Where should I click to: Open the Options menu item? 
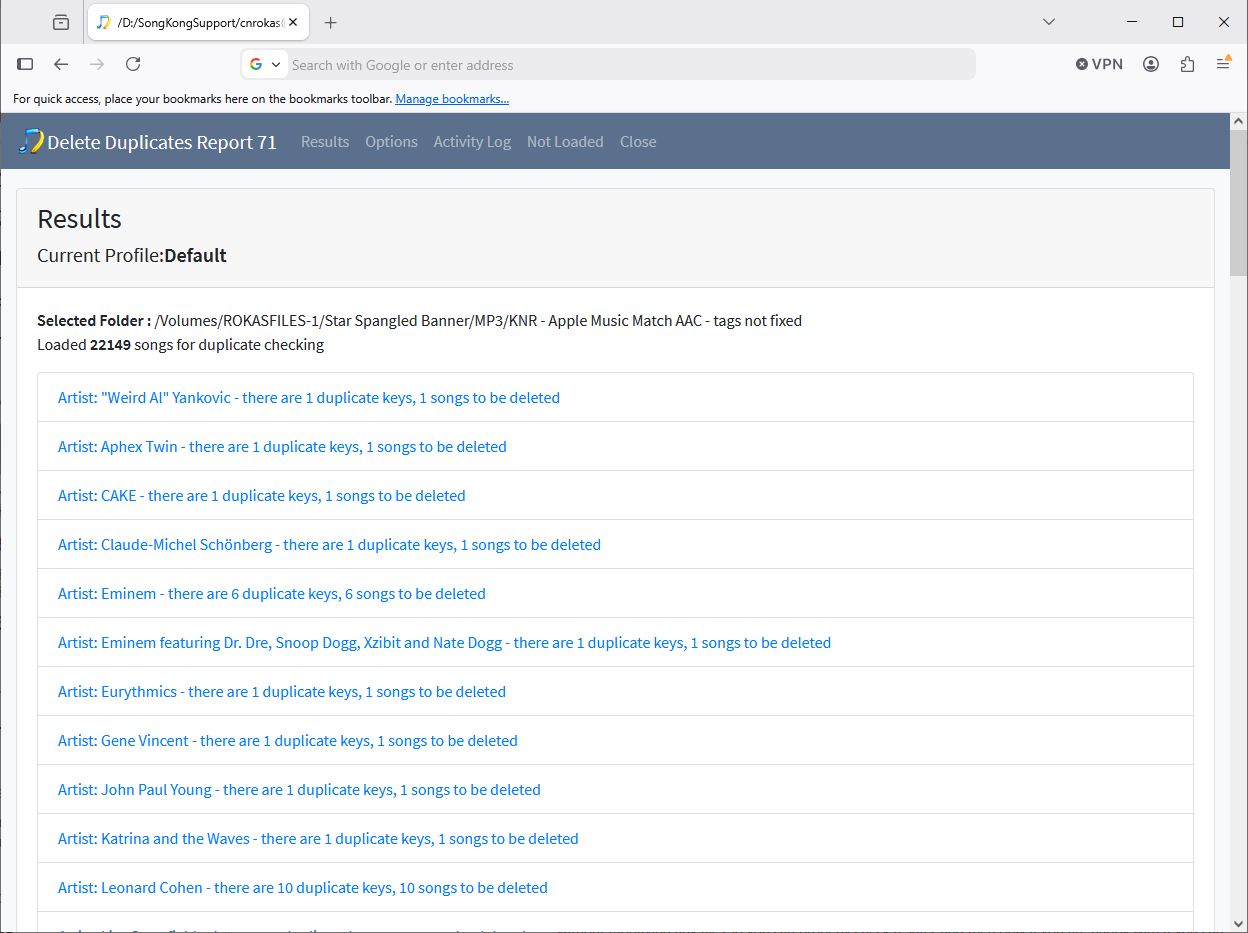coord(391,142)
